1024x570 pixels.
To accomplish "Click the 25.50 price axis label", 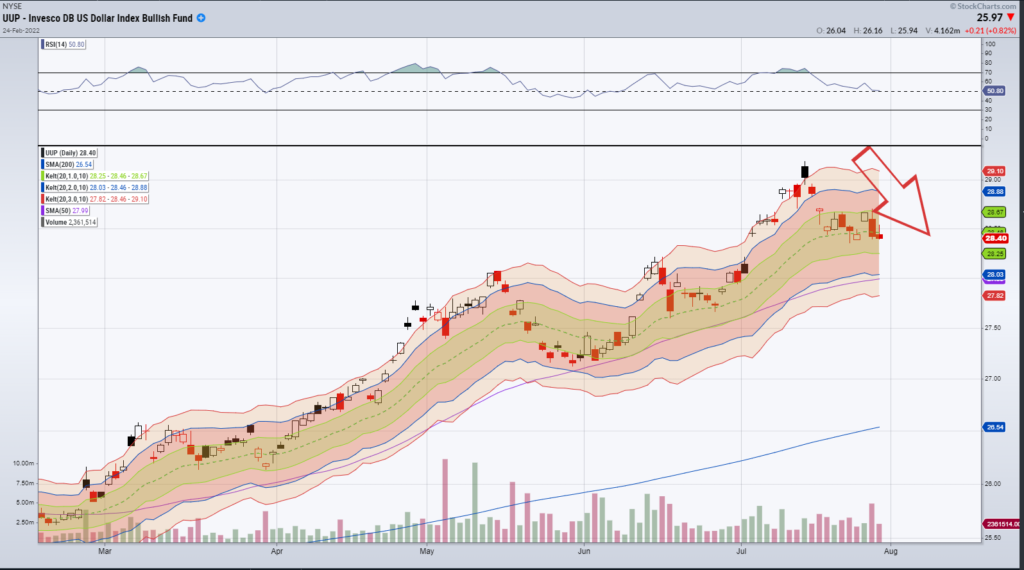I will tap(993, 538).
